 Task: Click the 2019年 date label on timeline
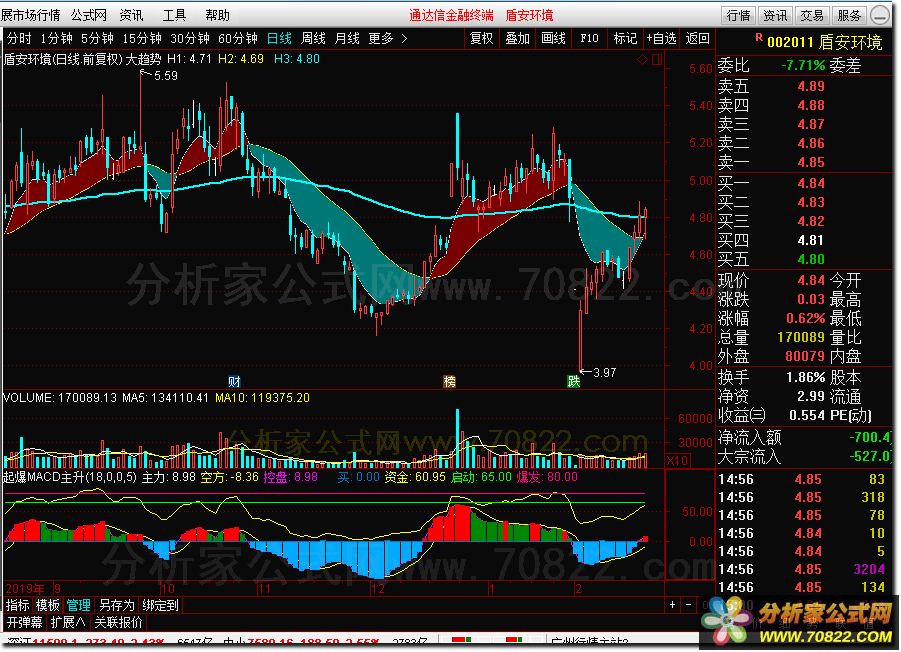24,588
